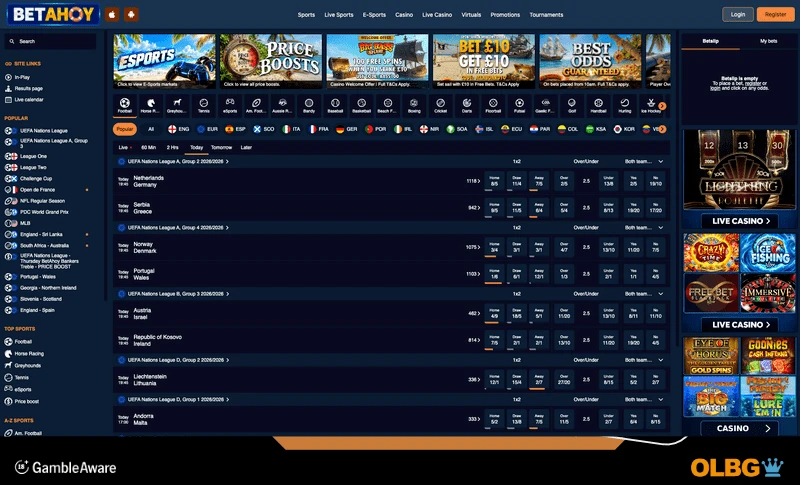The width and height of the screenshot is (800, 485).
Task: Filter leagues by ITA flag
Action: [292, 129]
